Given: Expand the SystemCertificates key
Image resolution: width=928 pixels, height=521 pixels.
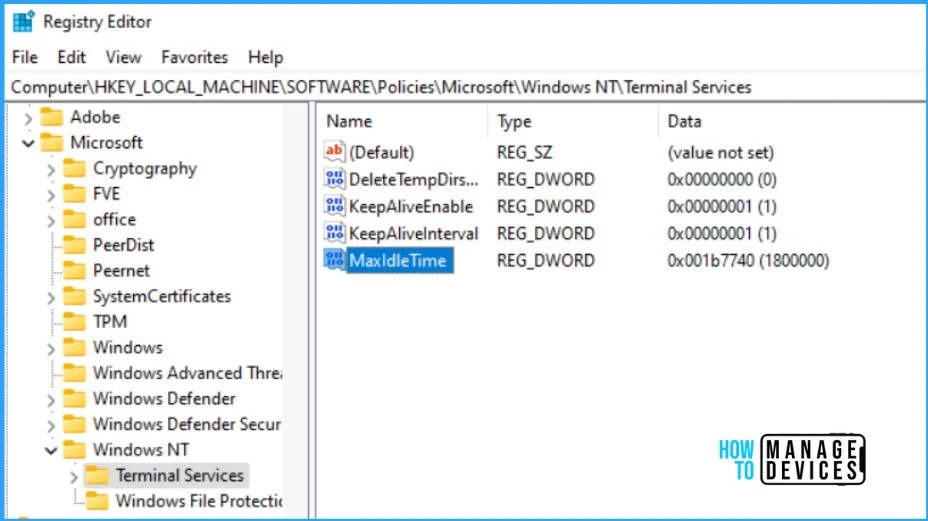Looking at the screenshot, I should coord(51,297).
